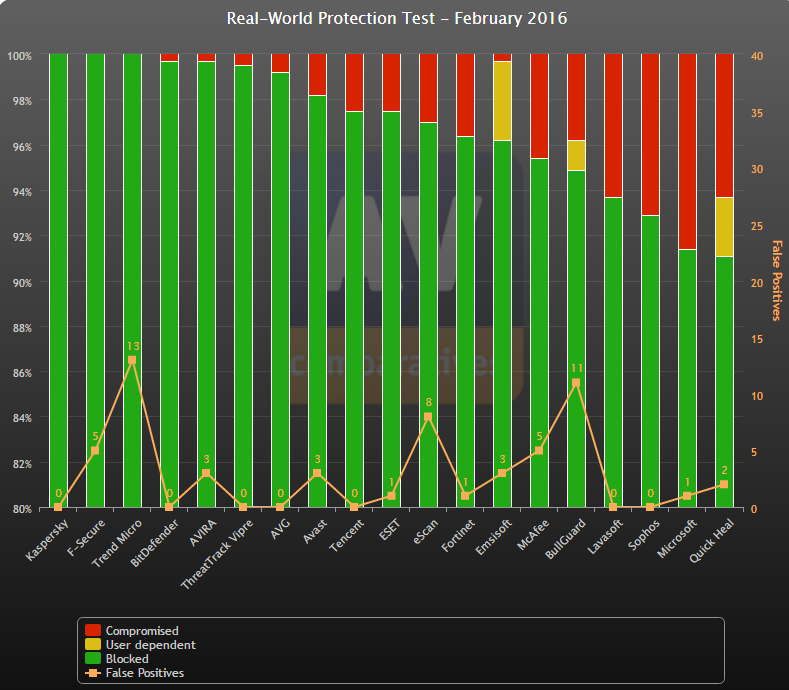Select the Emsisoft axis label
The image size is (789, 690).
pos(493,537)
